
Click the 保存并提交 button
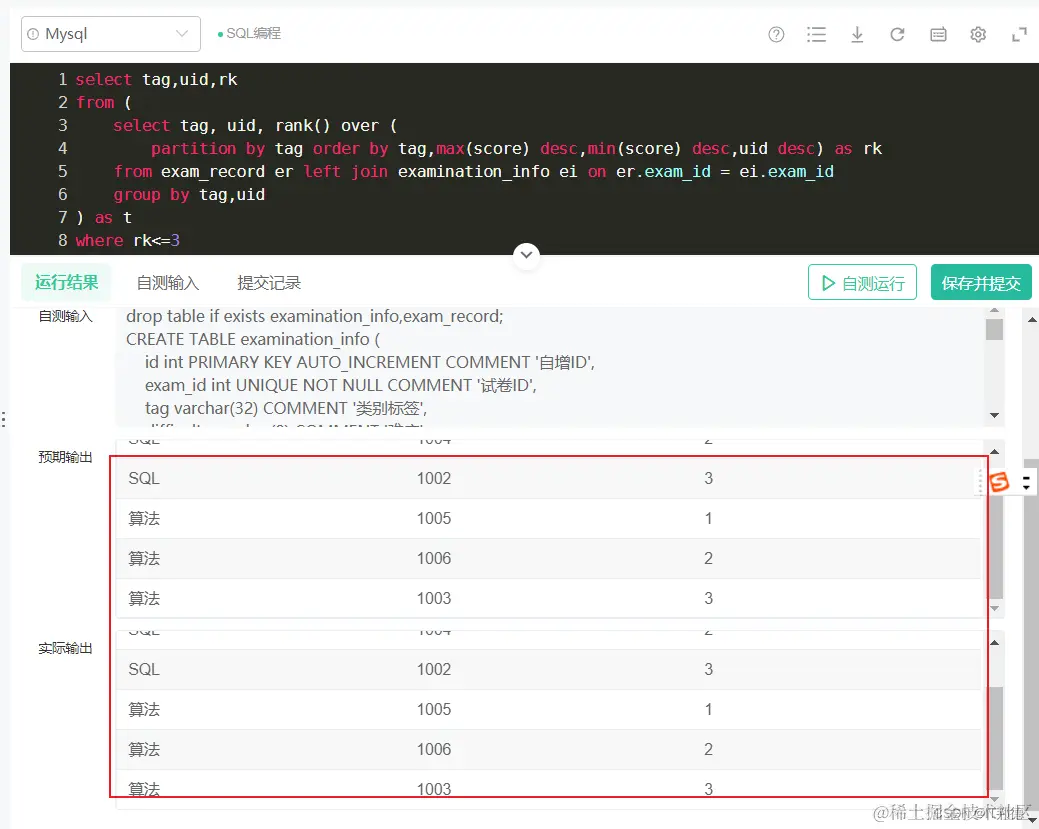(x=981, y=283)
